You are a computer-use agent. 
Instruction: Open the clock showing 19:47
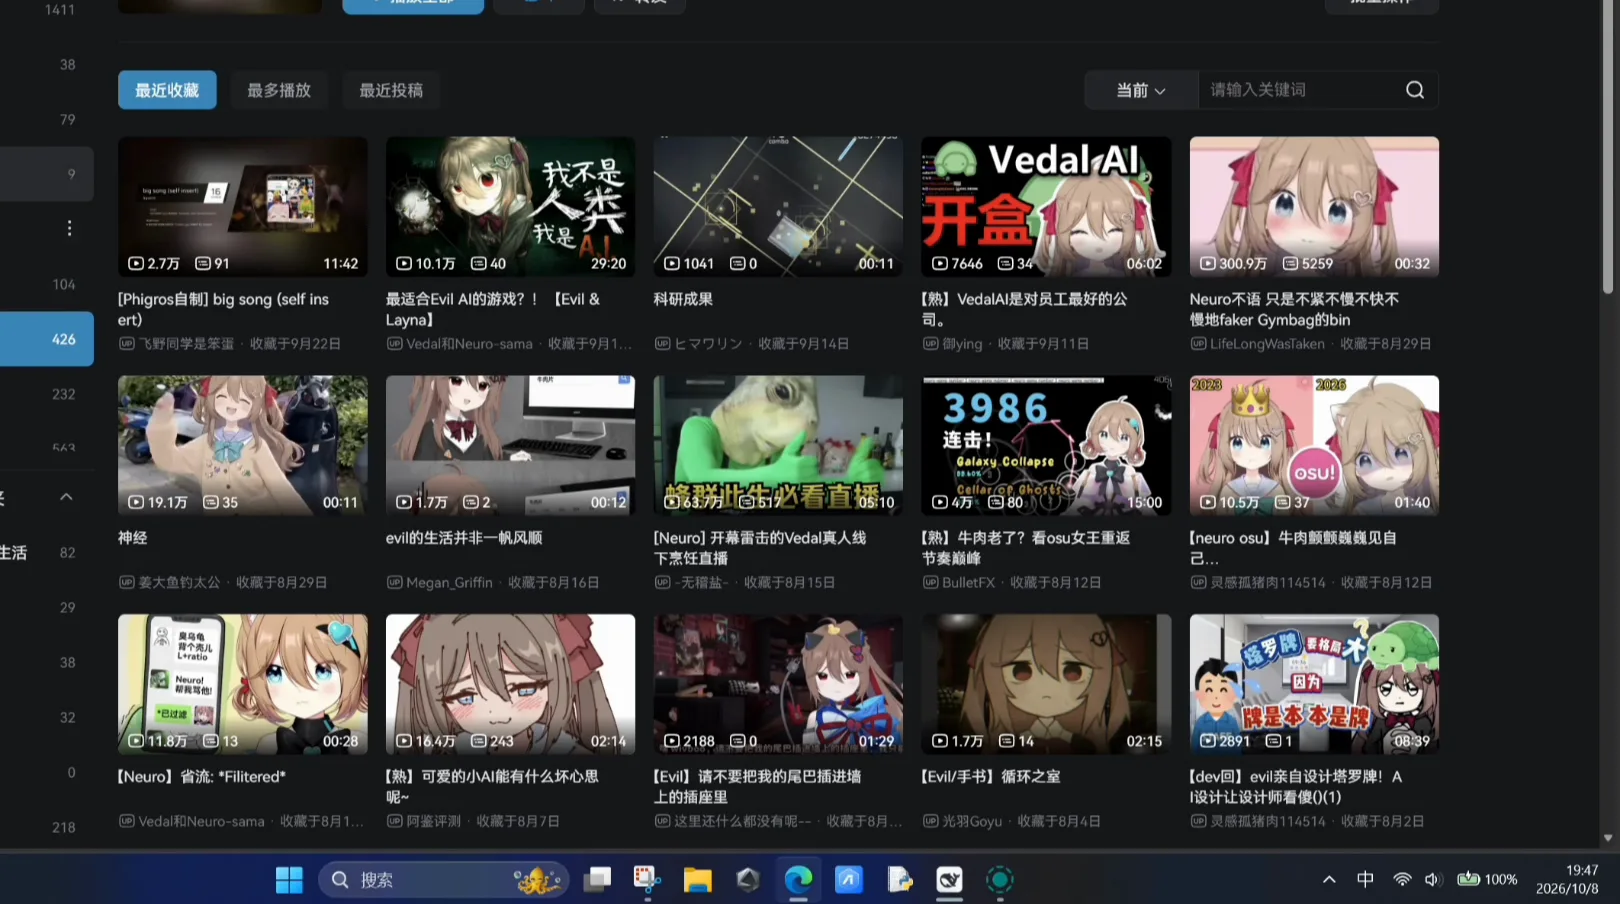point(1567,880)
